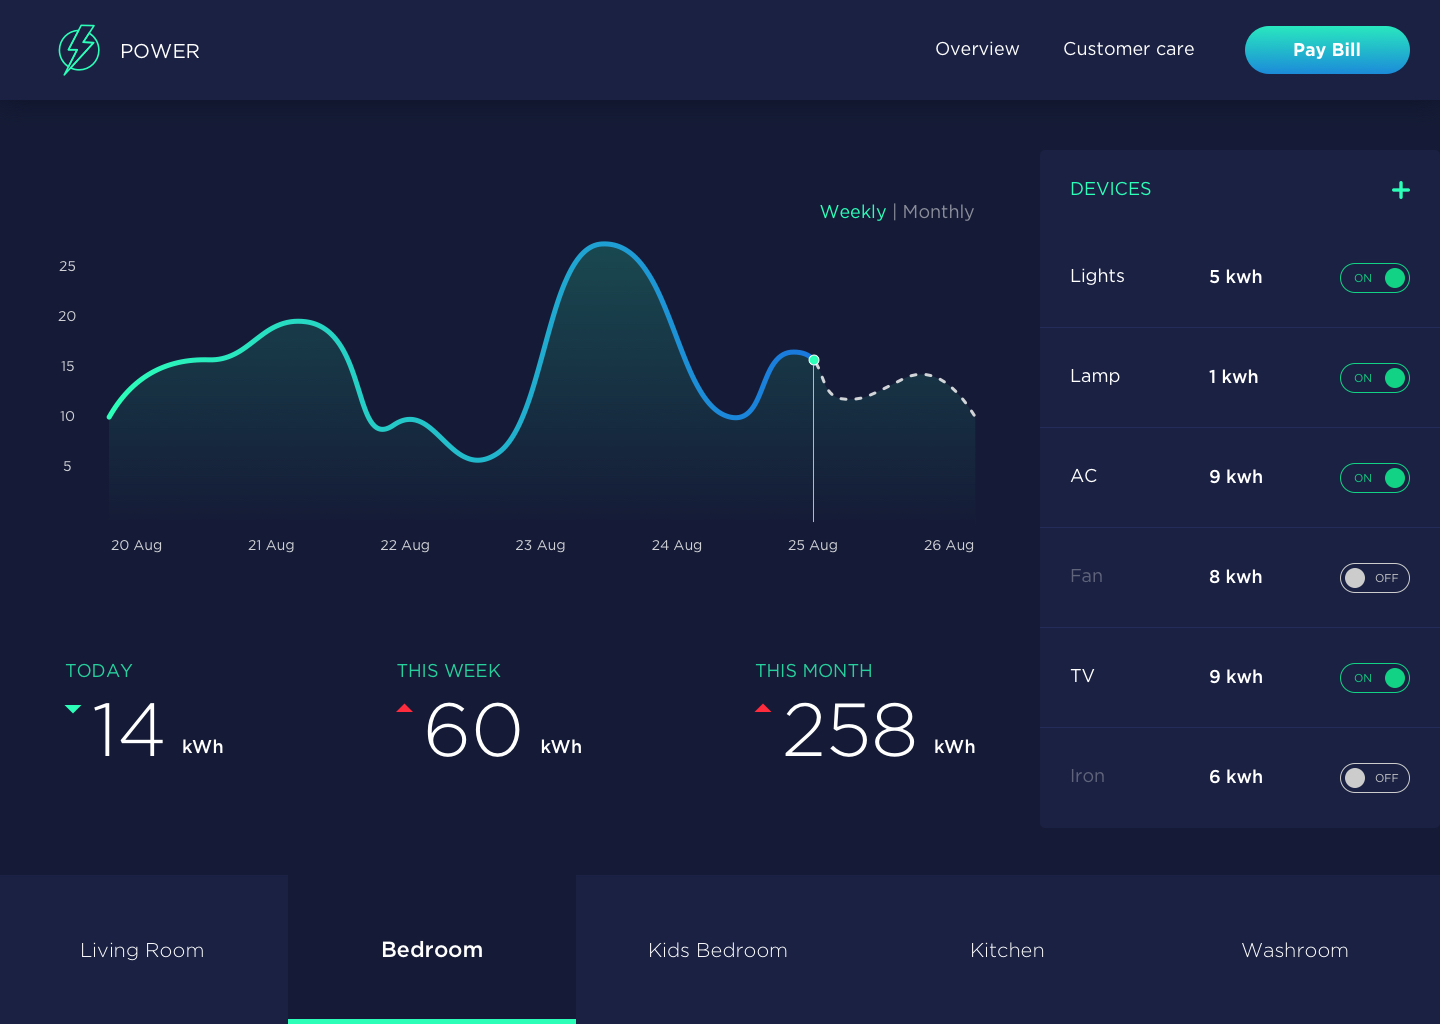The width and height of the screenshot is (1440, 1024).
Task: Click the THIS MONTH 258 kWh figure
Action: [x=880, y=731]
